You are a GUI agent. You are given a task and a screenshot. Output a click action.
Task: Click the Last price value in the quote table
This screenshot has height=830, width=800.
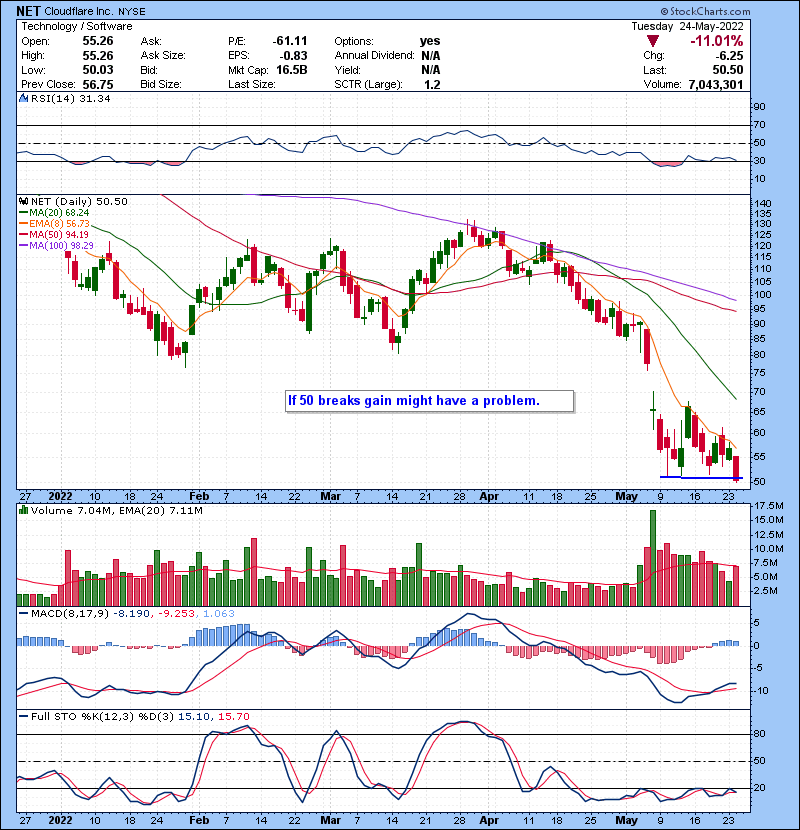point(727,70)
